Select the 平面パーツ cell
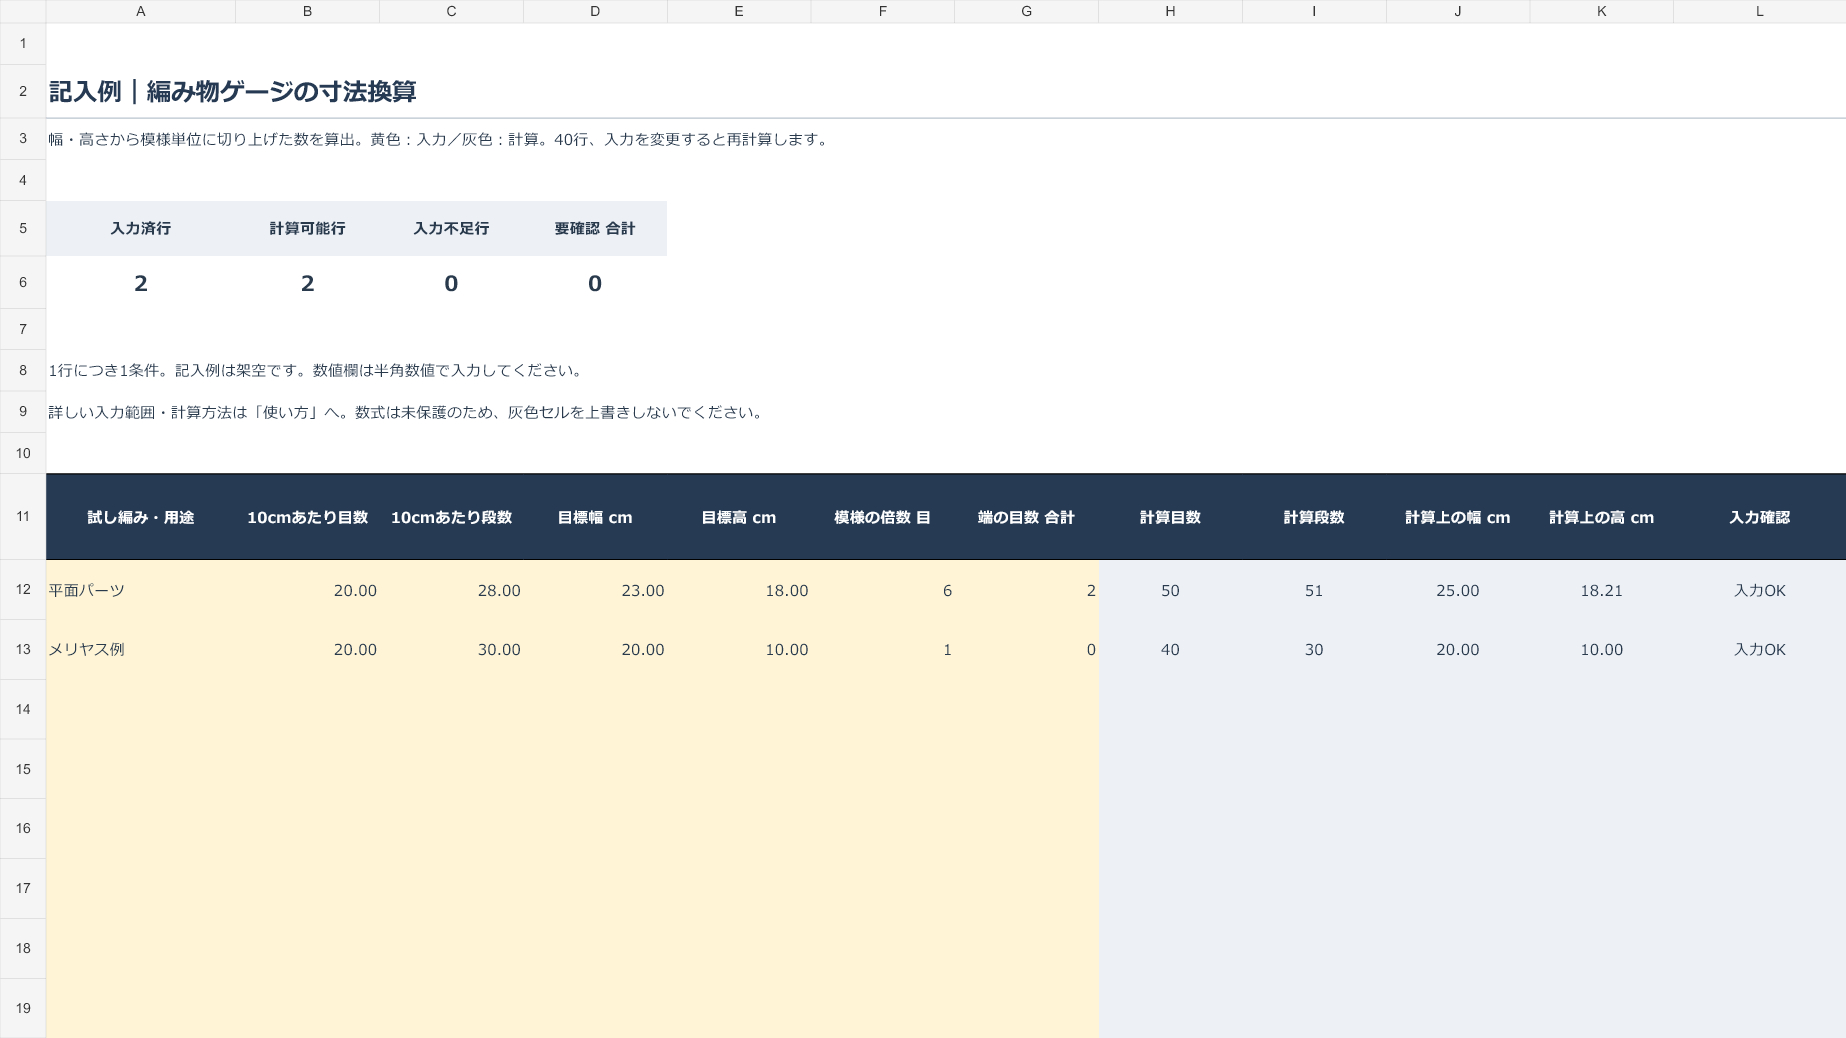 (140, 590)
